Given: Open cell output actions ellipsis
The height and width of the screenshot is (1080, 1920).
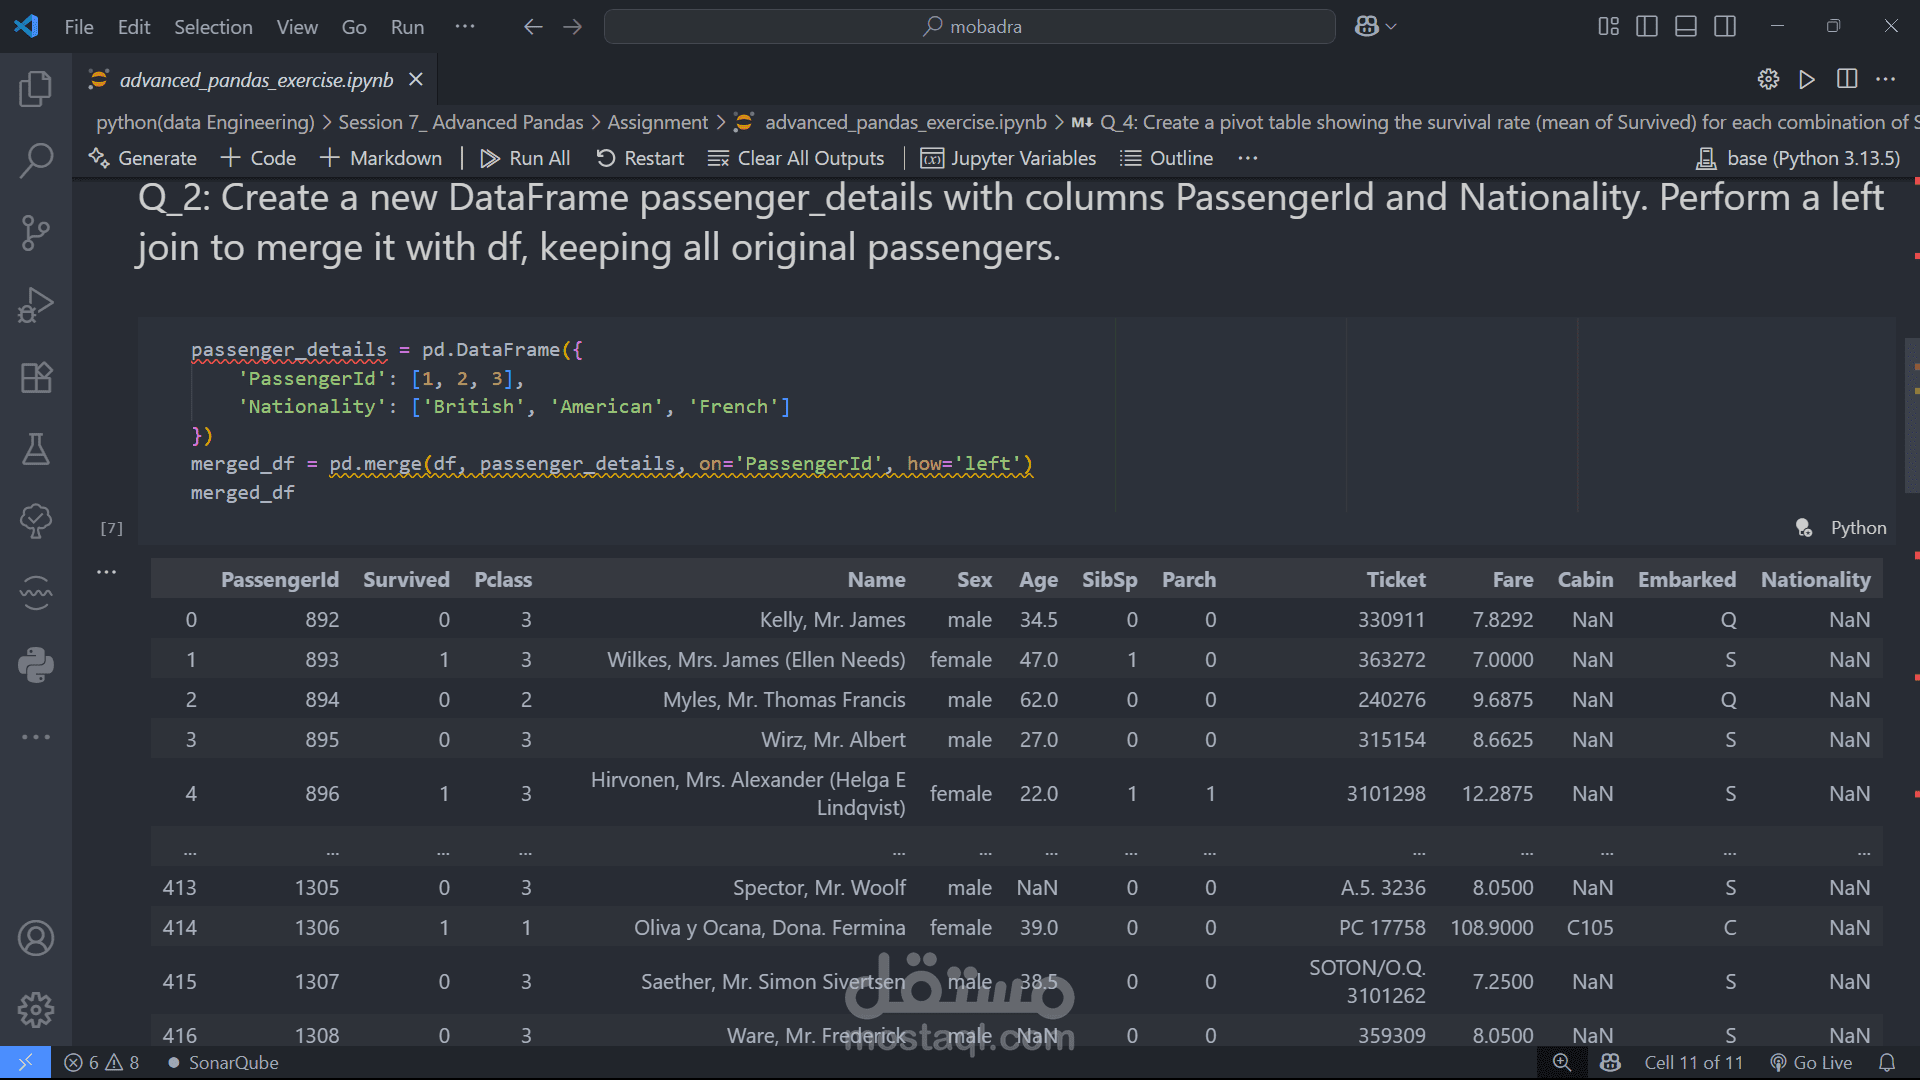Looking at the screenshot, I should 107,572.
